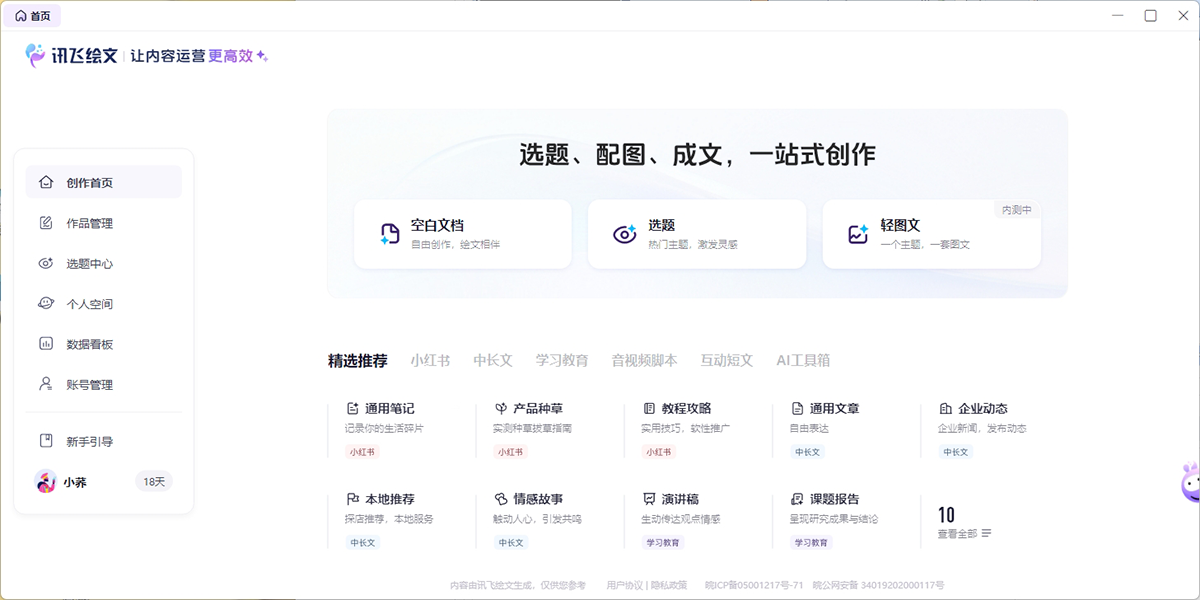Open 账号管理 user icon
The height and width of the screenshot is (600, 1200).
[x=45, y=384]
